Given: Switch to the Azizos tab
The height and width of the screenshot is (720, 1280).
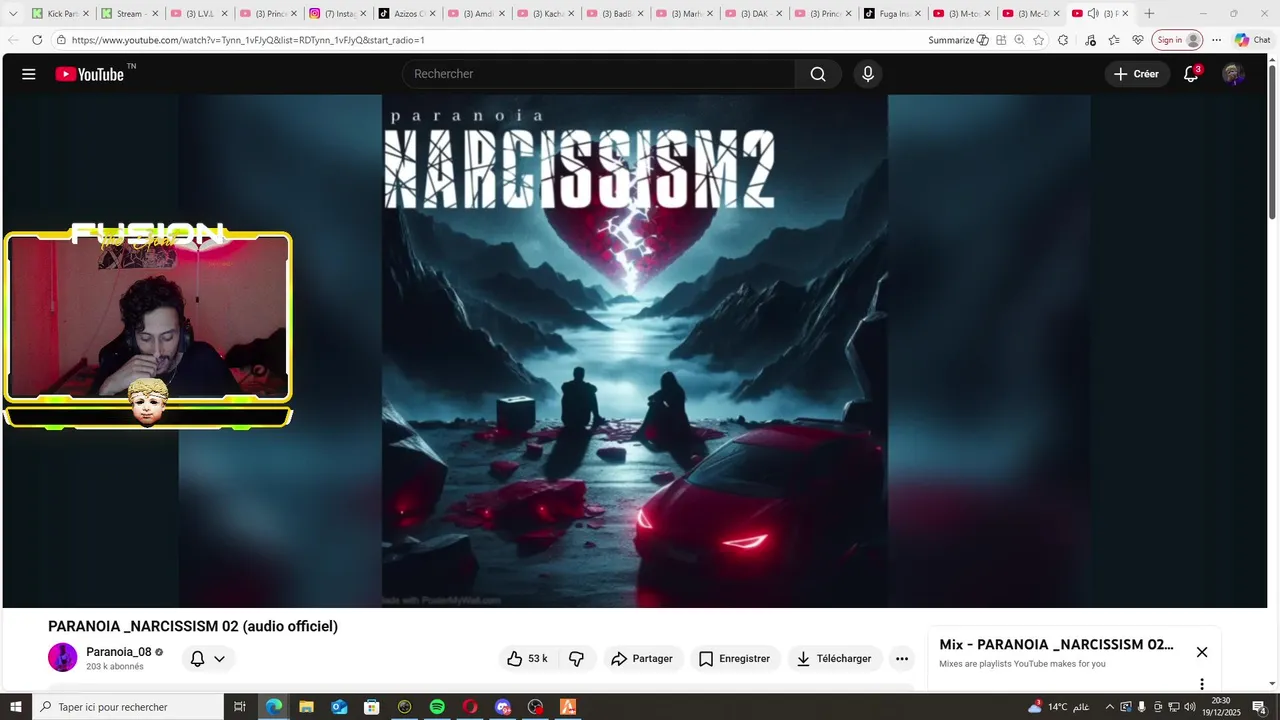Looking at the screenshot, I should (404, 14).
